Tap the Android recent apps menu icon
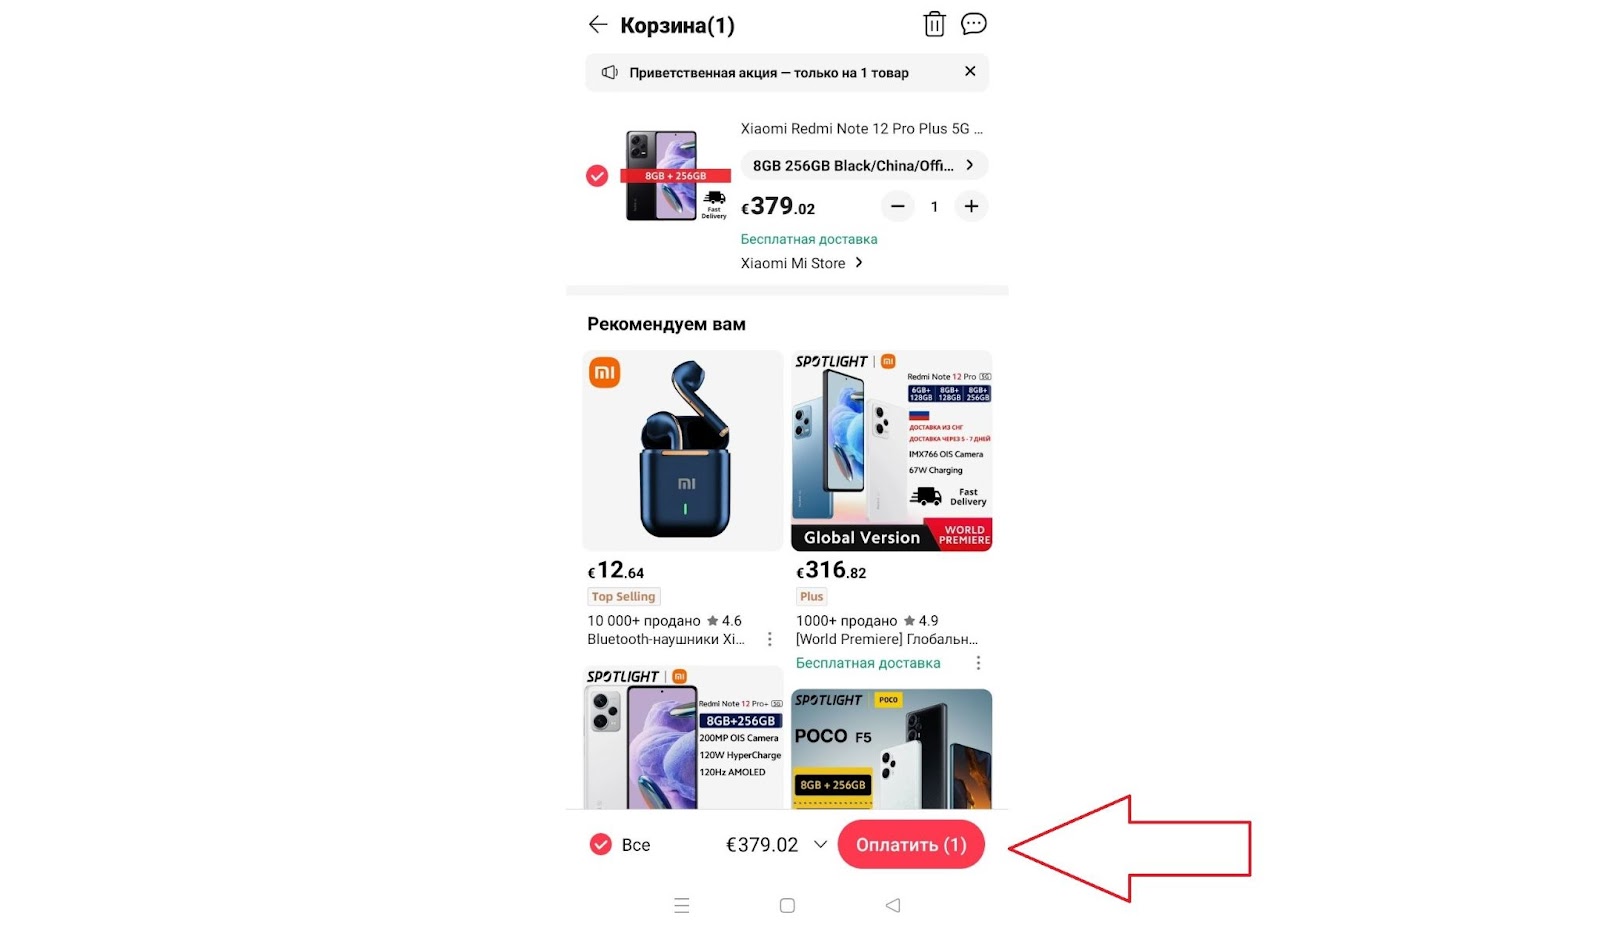 (x=682, y=906)
